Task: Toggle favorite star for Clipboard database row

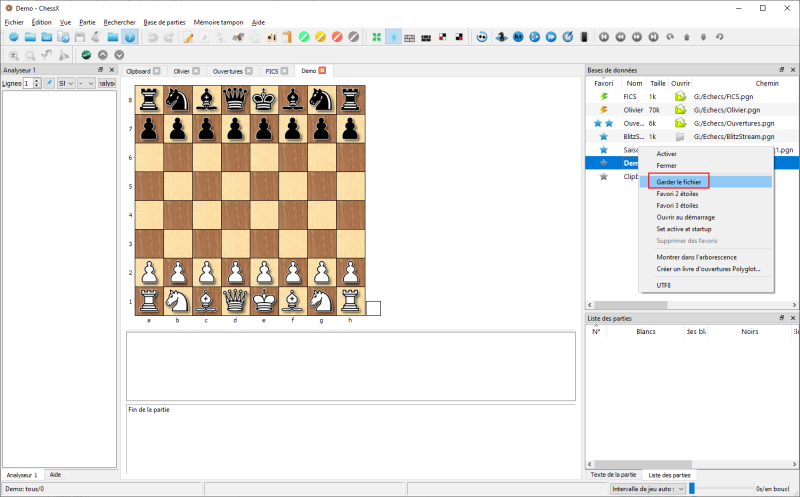Action: (x=603, y=176)
